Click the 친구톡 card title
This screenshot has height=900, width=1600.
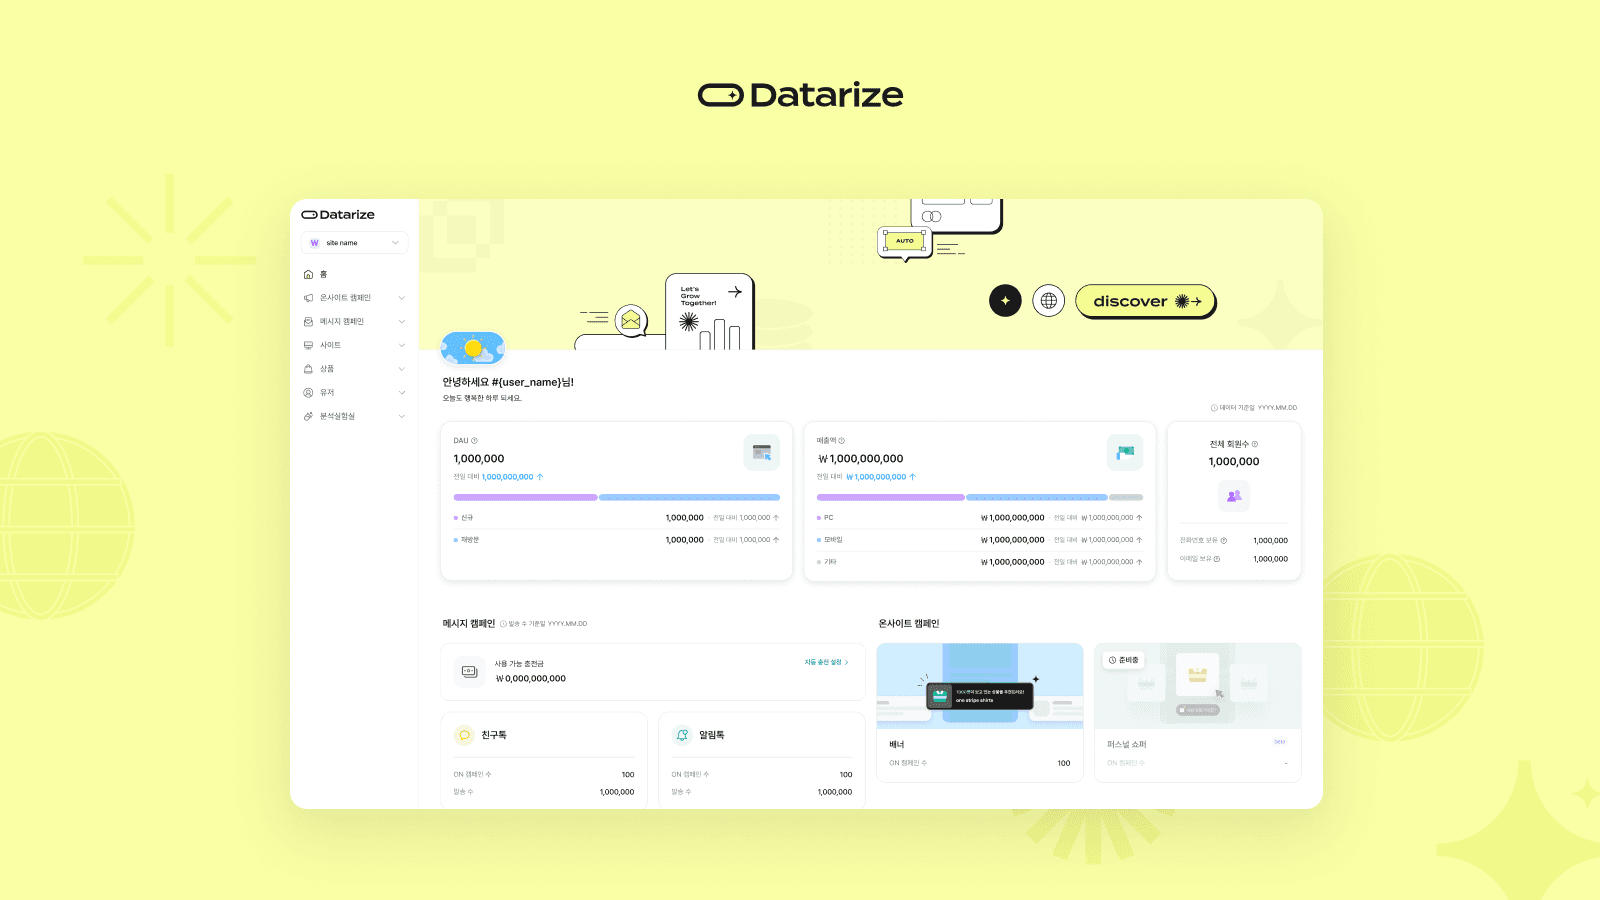[494, 735]
